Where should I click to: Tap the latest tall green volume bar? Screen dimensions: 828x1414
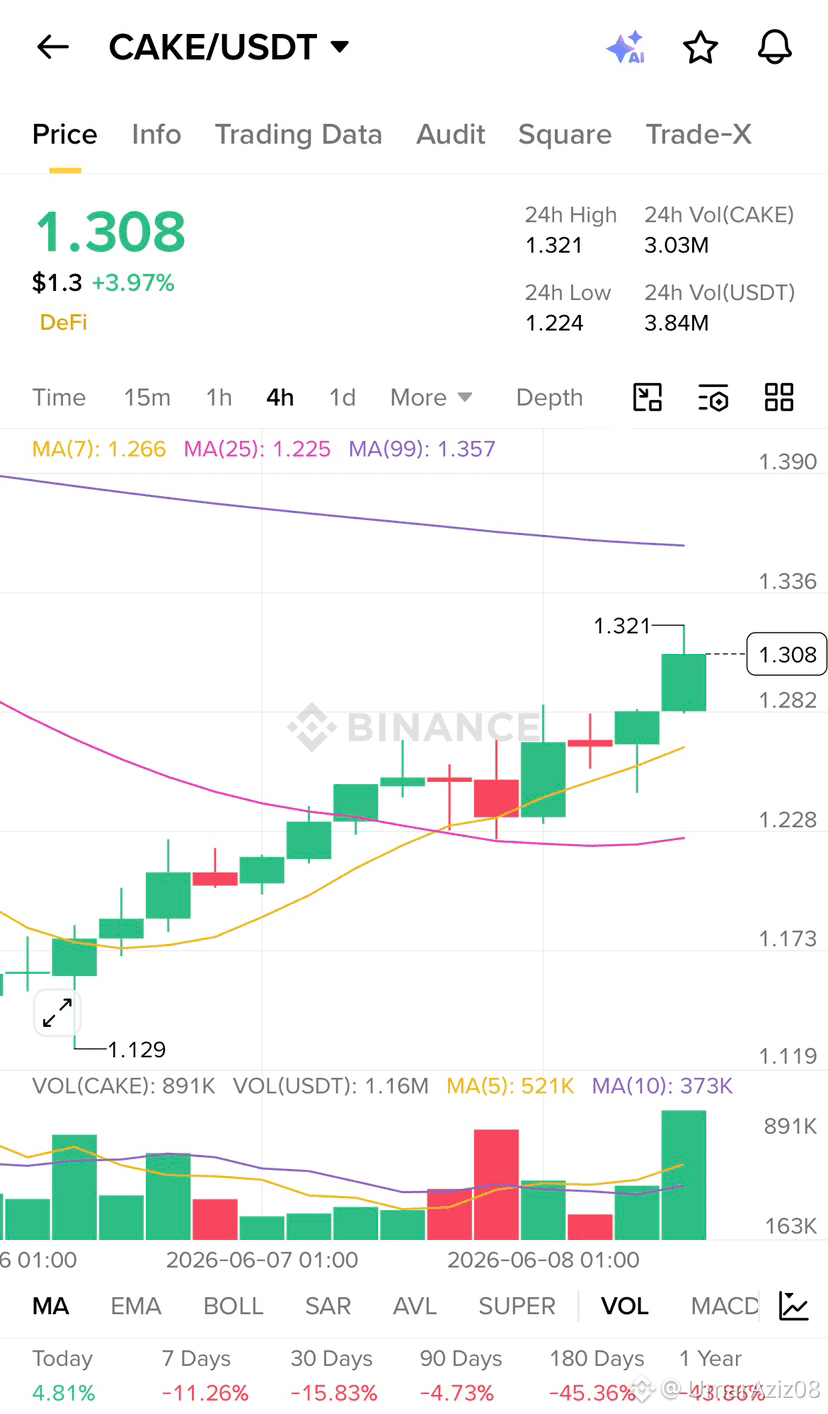pos(684,1175)
